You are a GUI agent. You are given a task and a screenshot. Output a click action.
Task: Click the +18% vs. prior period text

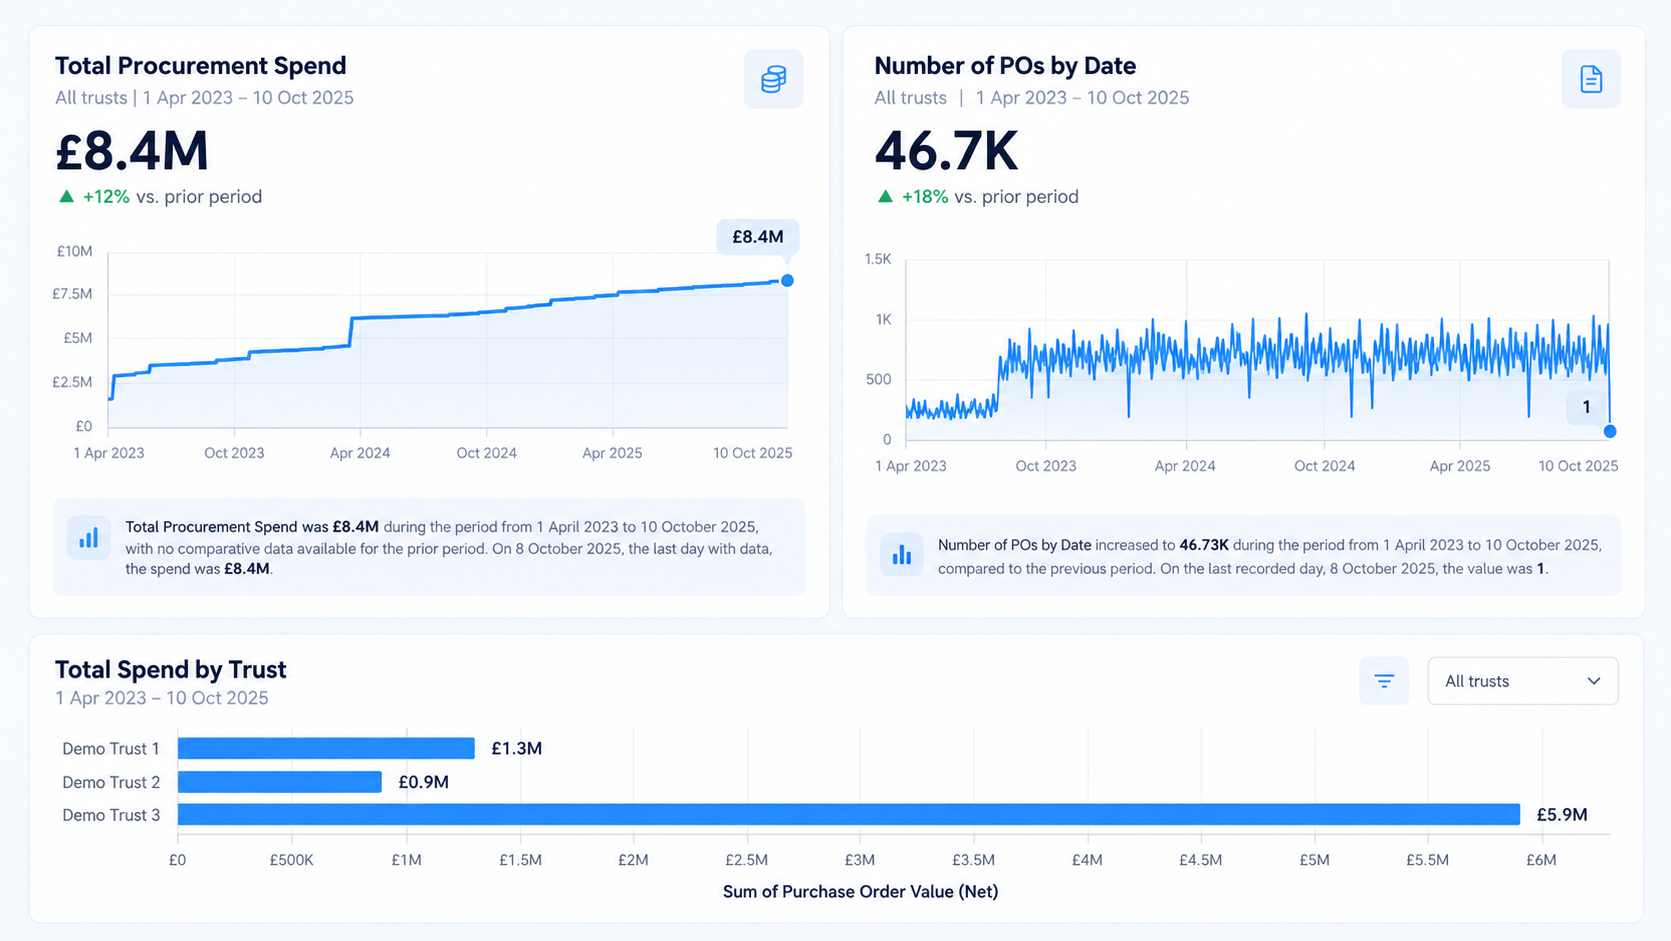pyautogui.click(x=990, y=197)
